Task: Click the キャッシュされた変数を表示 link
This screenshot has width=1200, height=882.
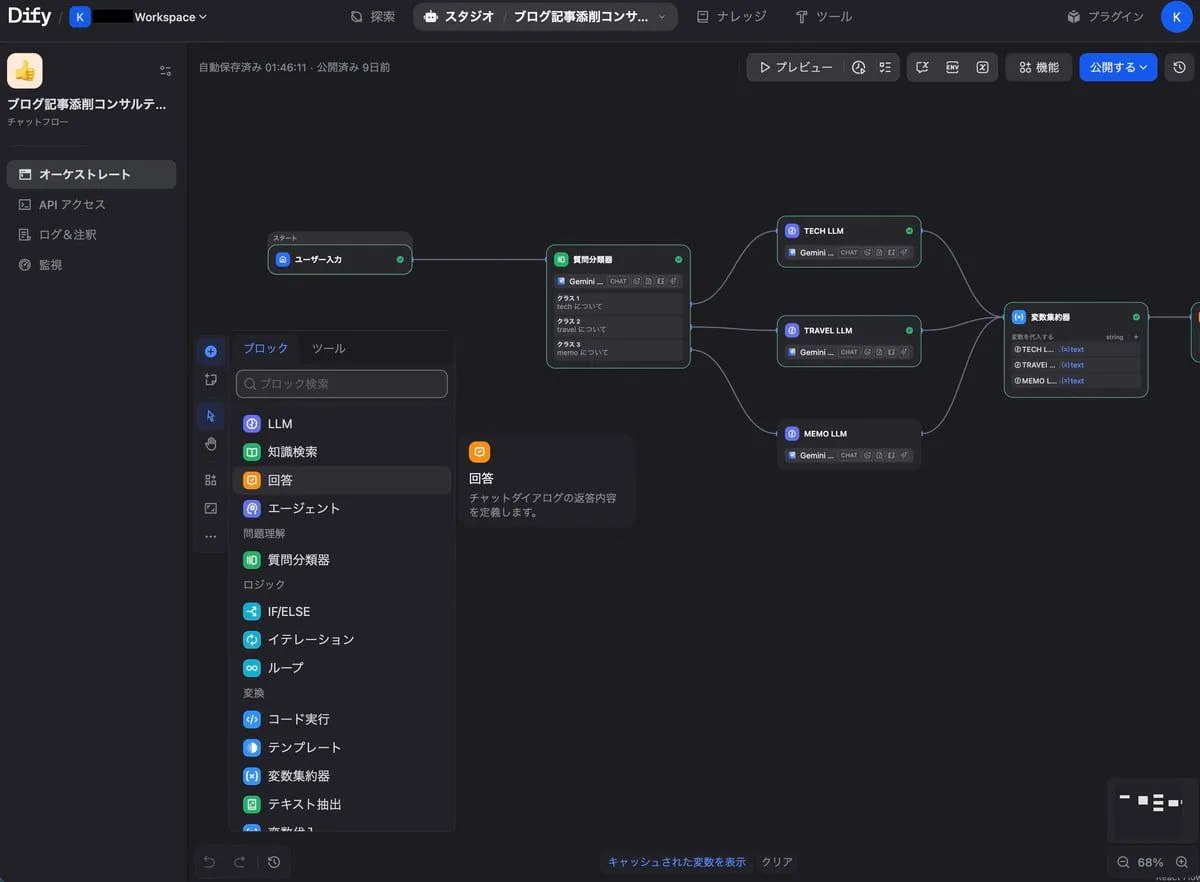Action: 677,862
